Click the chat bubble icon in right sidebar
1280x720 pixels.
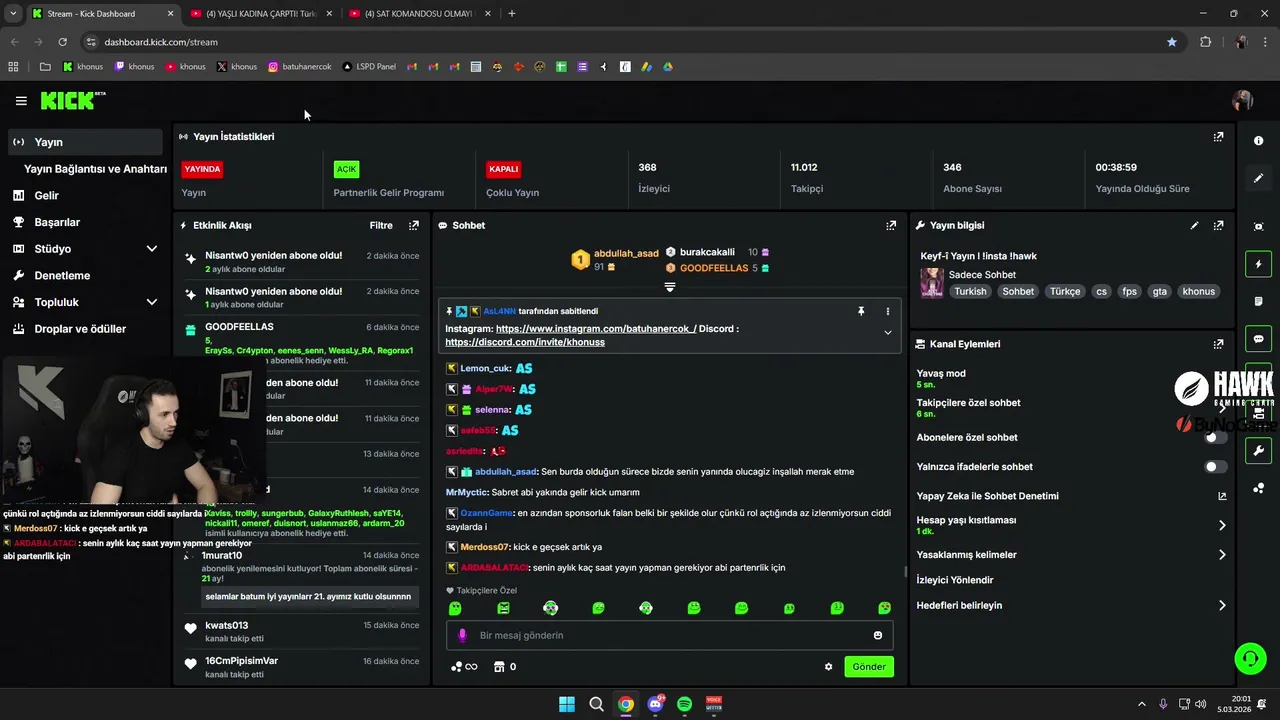[x=1258, y=339]
